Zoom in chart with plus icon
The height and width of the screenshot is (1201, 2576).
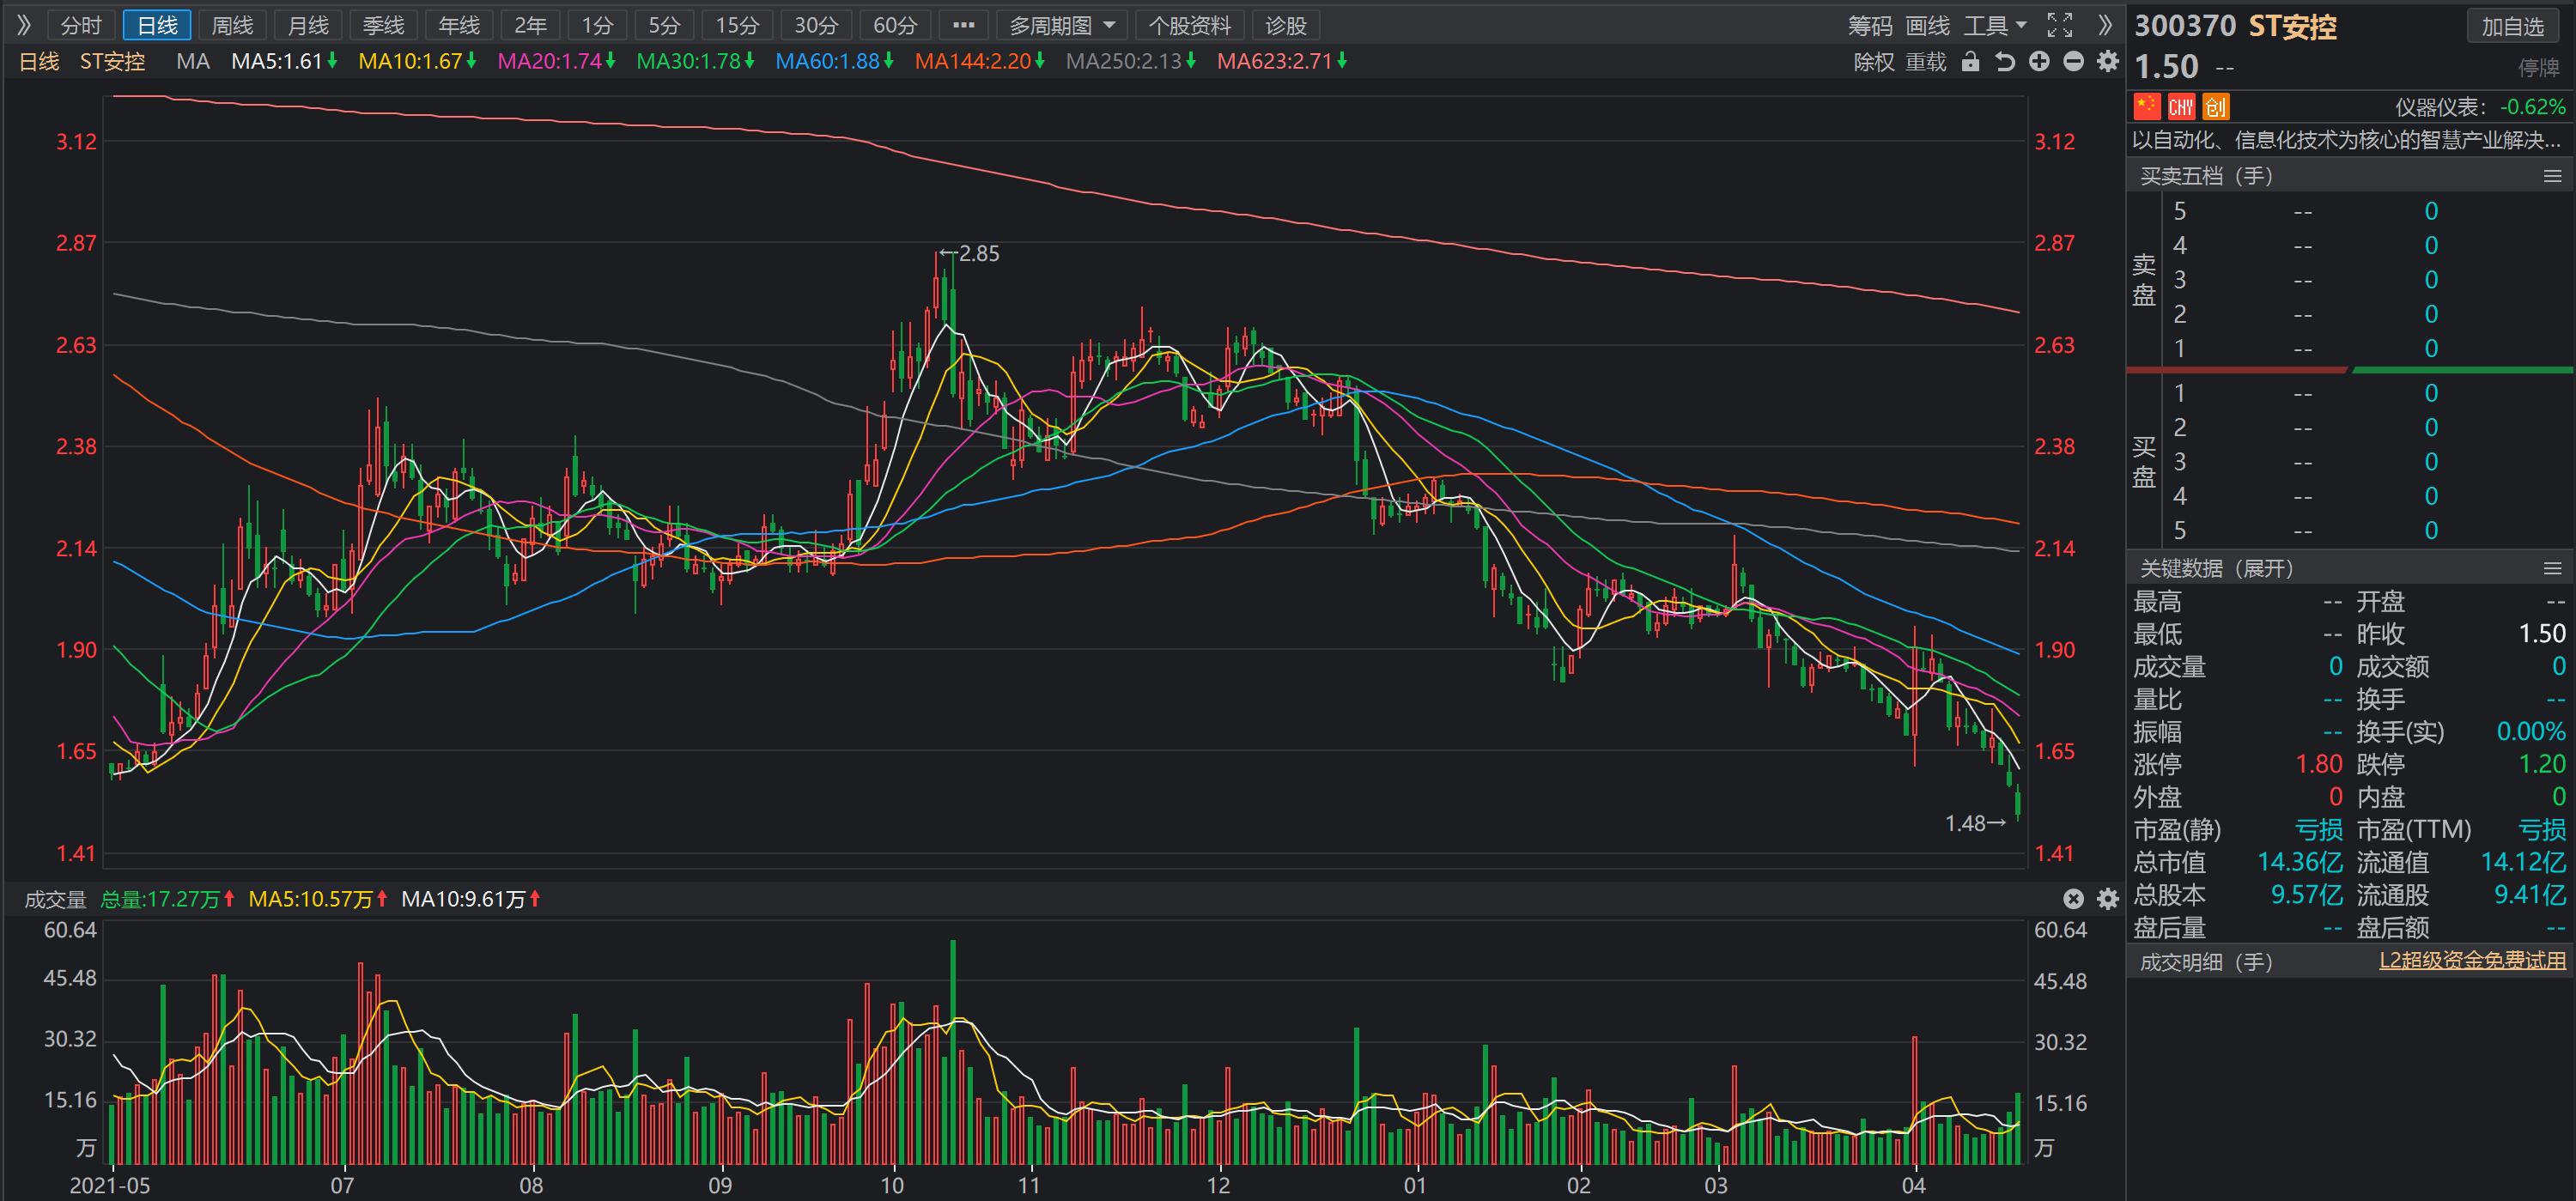pos(2039,62)
